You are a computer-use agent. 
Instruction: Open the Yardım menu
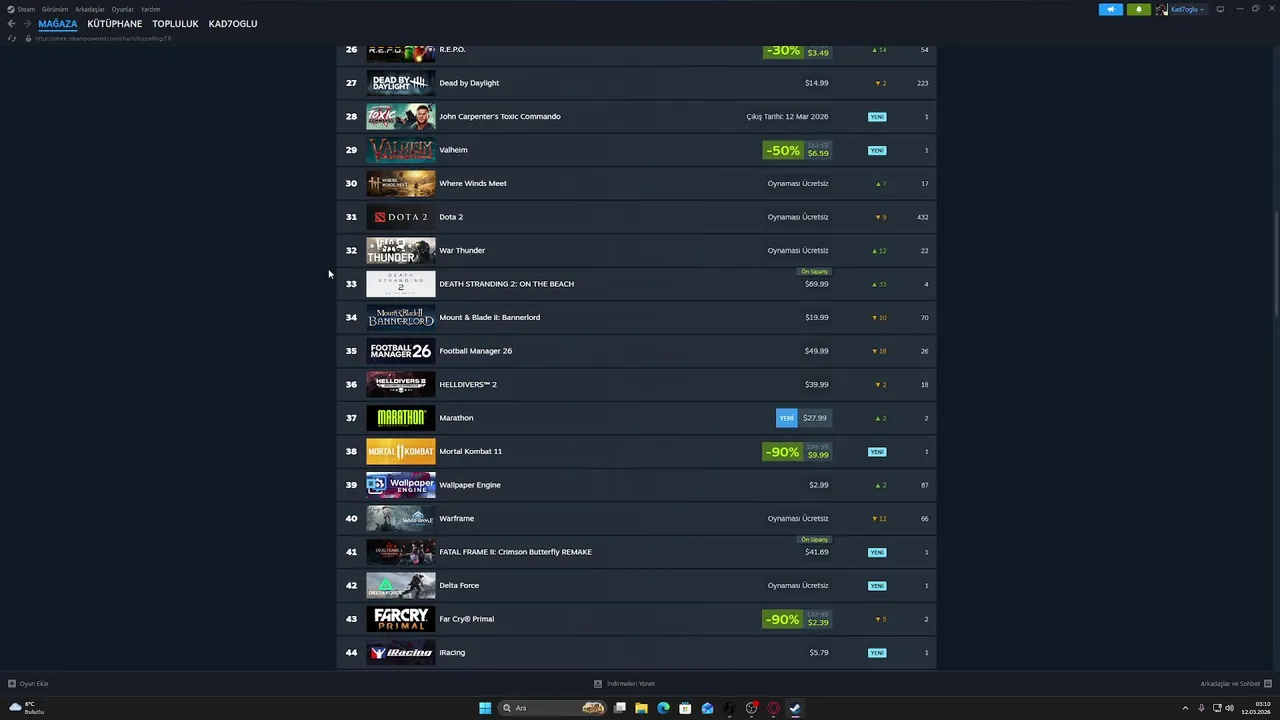pyautogui.click(x=150, y=9)
